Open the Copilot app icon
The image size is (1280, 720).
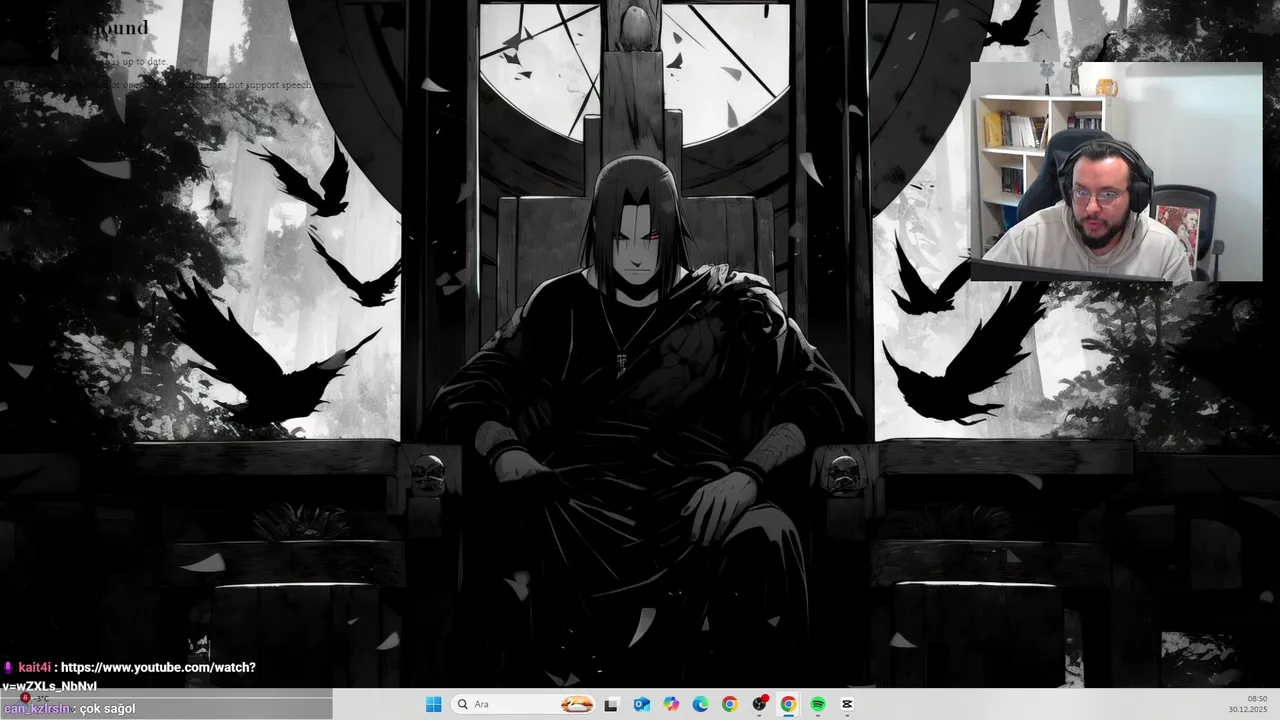pos(671,704)
